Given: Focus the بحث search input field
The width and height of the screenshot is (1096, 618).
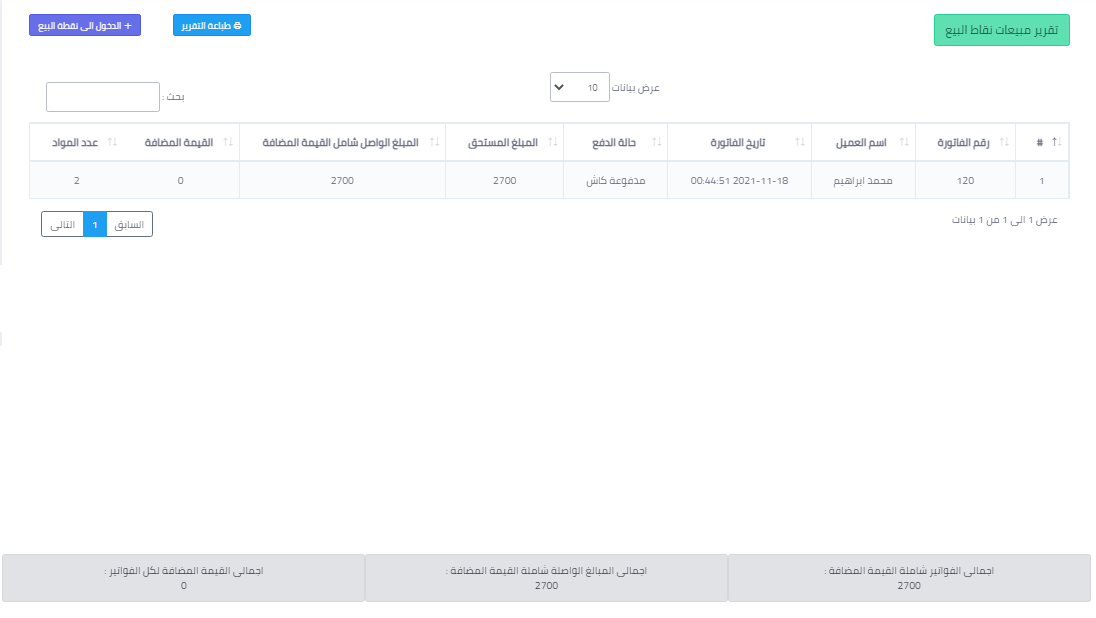Looking at the screenshot, I should point(103,97).
